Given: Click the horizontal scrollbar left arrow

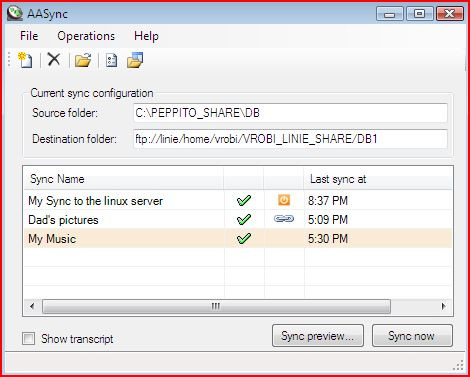Looking at the screenshot, I should click(x=32, y=306).
